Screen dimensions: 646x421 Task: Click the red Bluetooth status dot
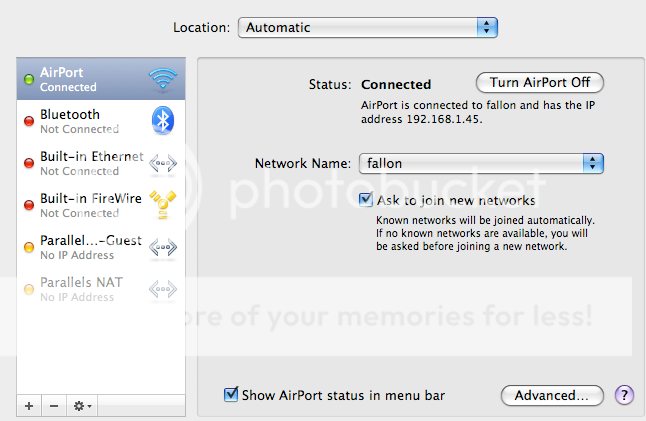click(29, 121)
